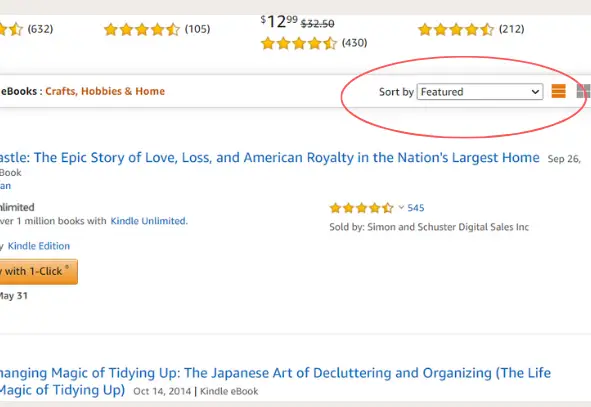The width and height of the screenshot is (591, 407).
Task: Open the (212) review count
Action: [511, 29]
